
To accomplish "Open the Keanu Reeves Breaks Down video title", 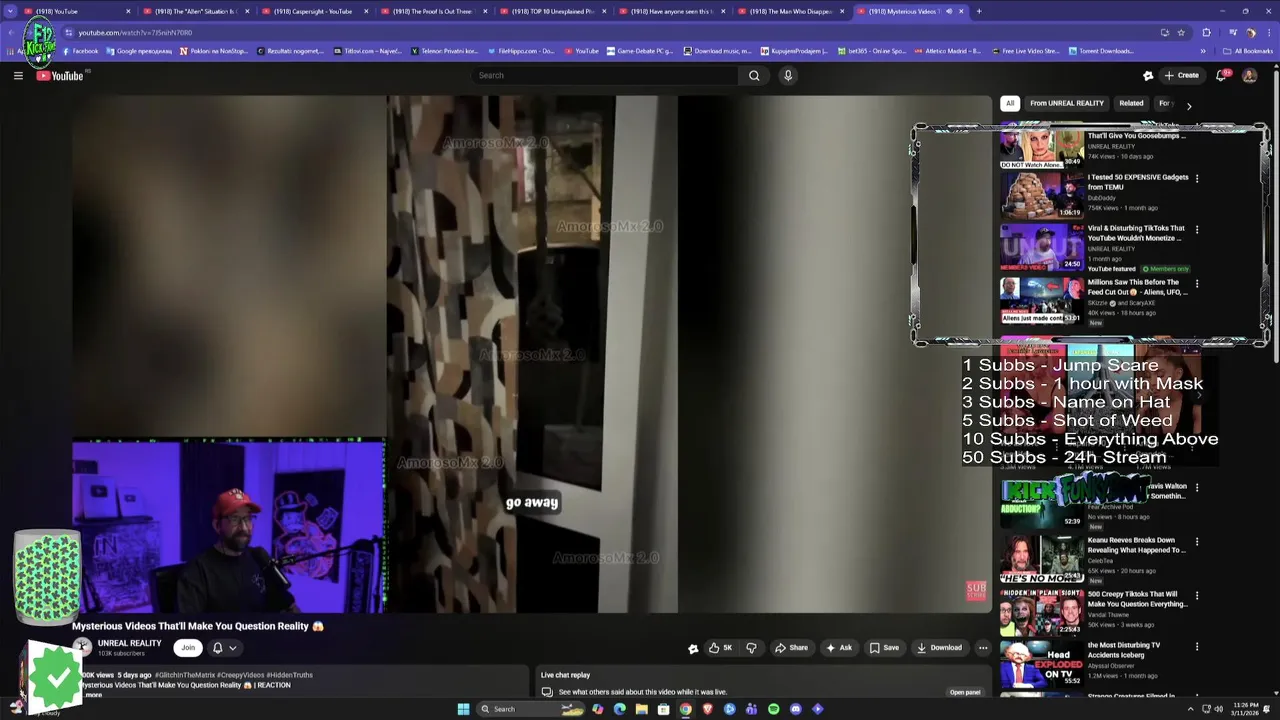I will (x=1136, y=545).
